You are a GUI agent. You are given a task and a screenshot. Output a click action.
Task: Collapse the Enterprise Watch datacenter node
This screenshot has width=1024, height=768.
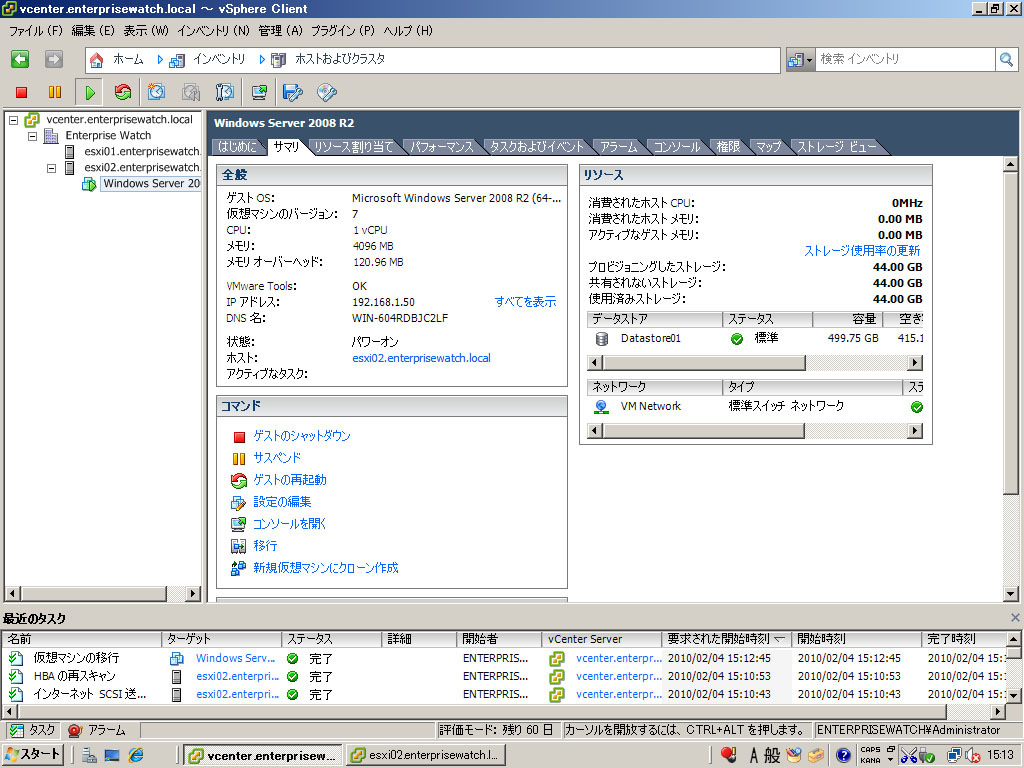pyautogui.click(x=32, y=136)
